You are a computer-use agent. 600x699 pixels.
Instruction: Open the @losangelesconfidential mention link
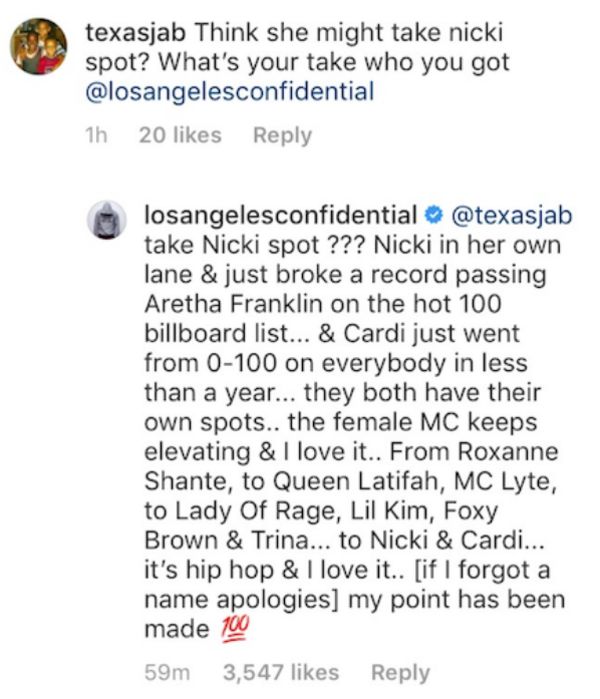230,91
